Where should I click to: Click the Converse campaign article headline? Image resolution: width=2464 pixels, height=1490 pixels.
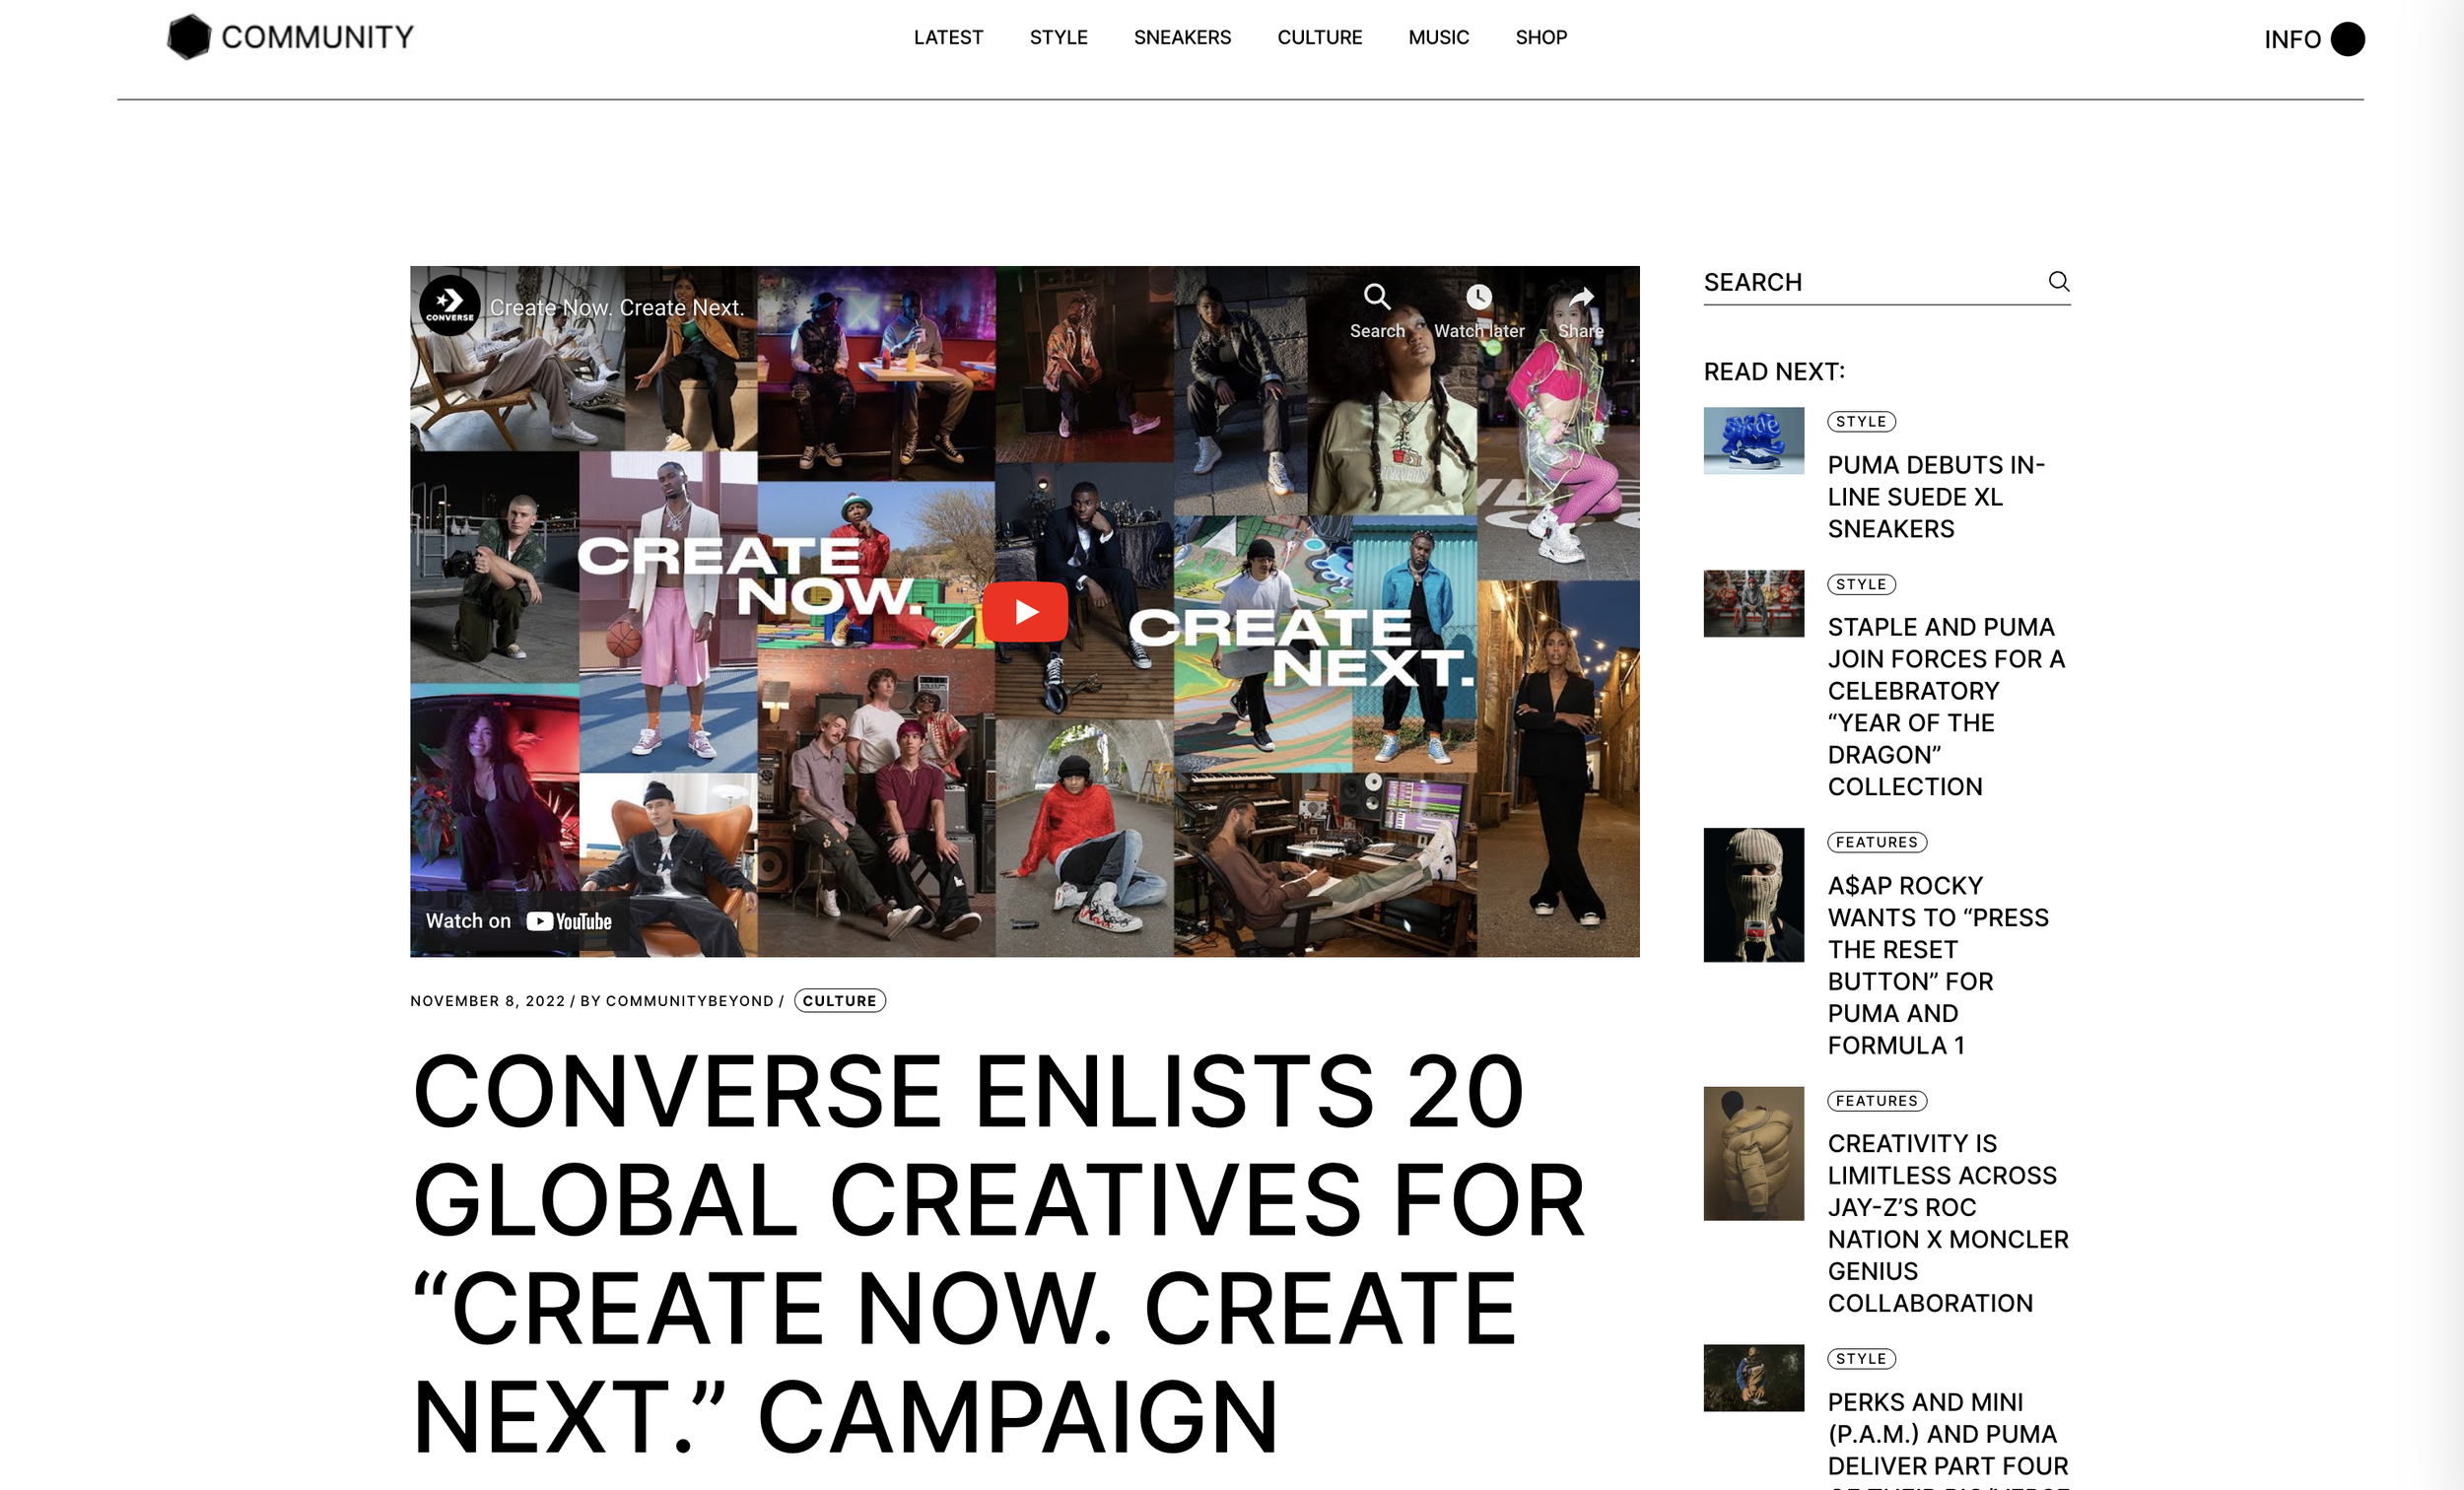(998, 1254)
